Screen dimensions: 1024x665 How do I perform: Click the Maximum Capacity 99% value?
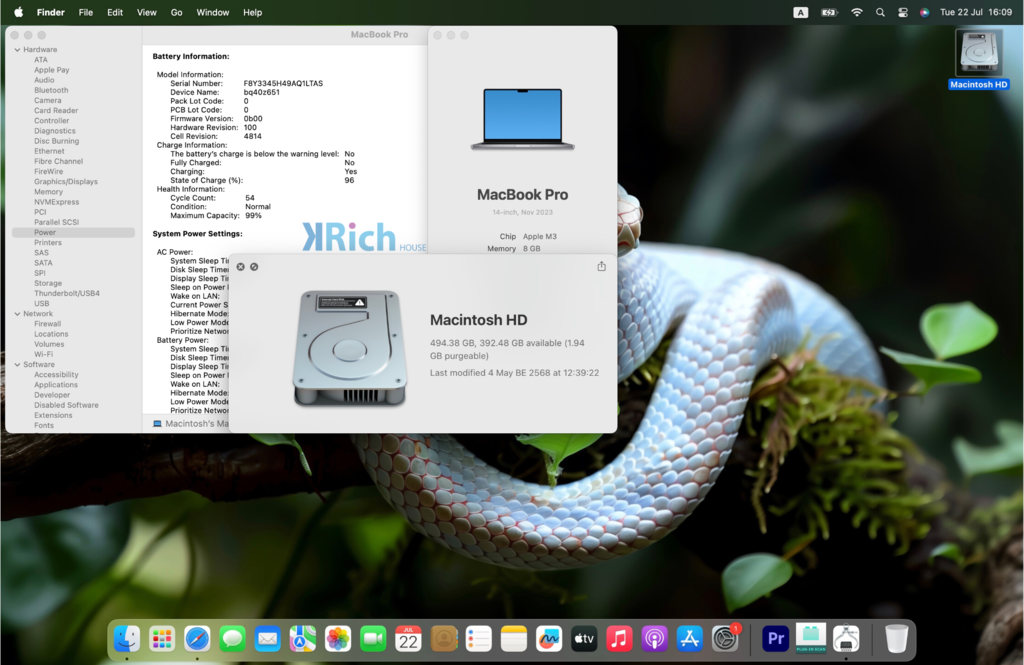pos(253,216)
